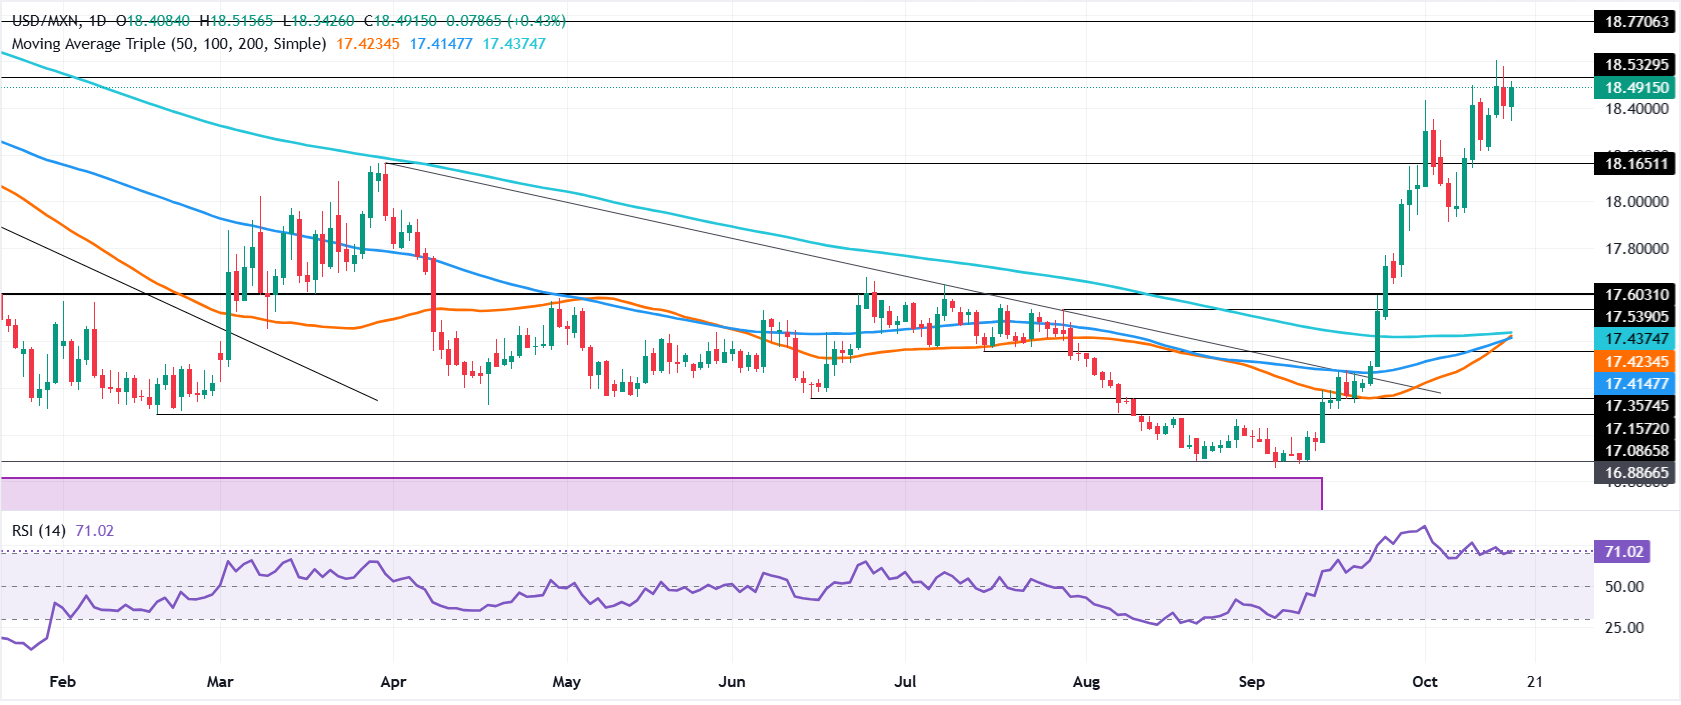Click the cyan 17.43747 MA price tag
Image resolution: width=1681 pixels, height=705 pixels.
(x=1636, y=339)
